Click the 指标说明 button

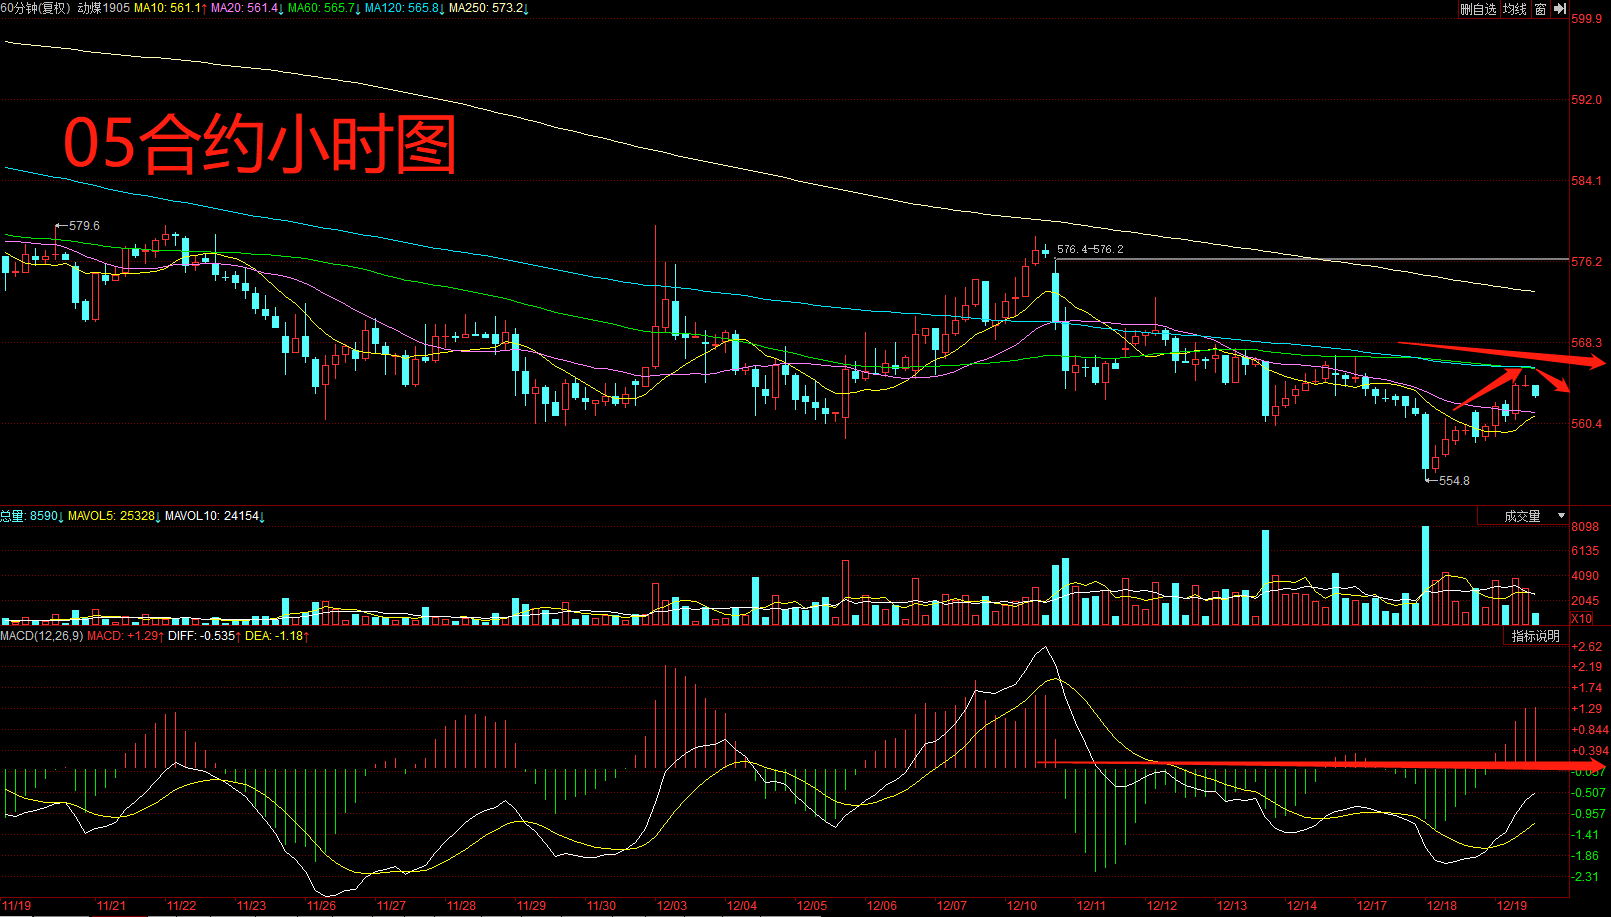1536,636
